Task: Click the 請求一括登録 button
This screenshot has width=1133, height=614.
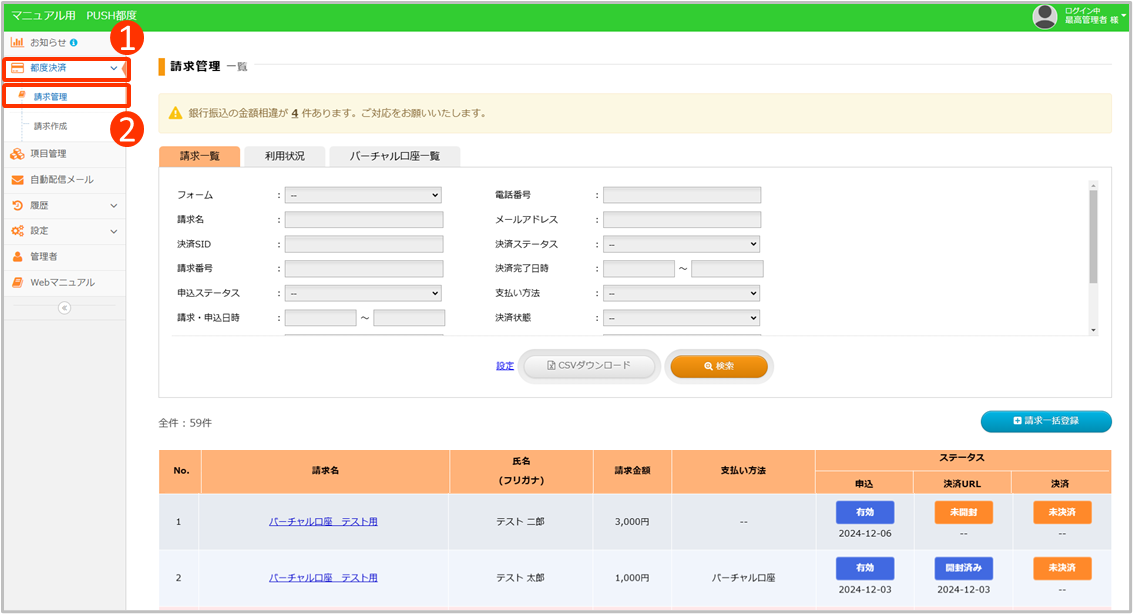Action: [1046, 422]
